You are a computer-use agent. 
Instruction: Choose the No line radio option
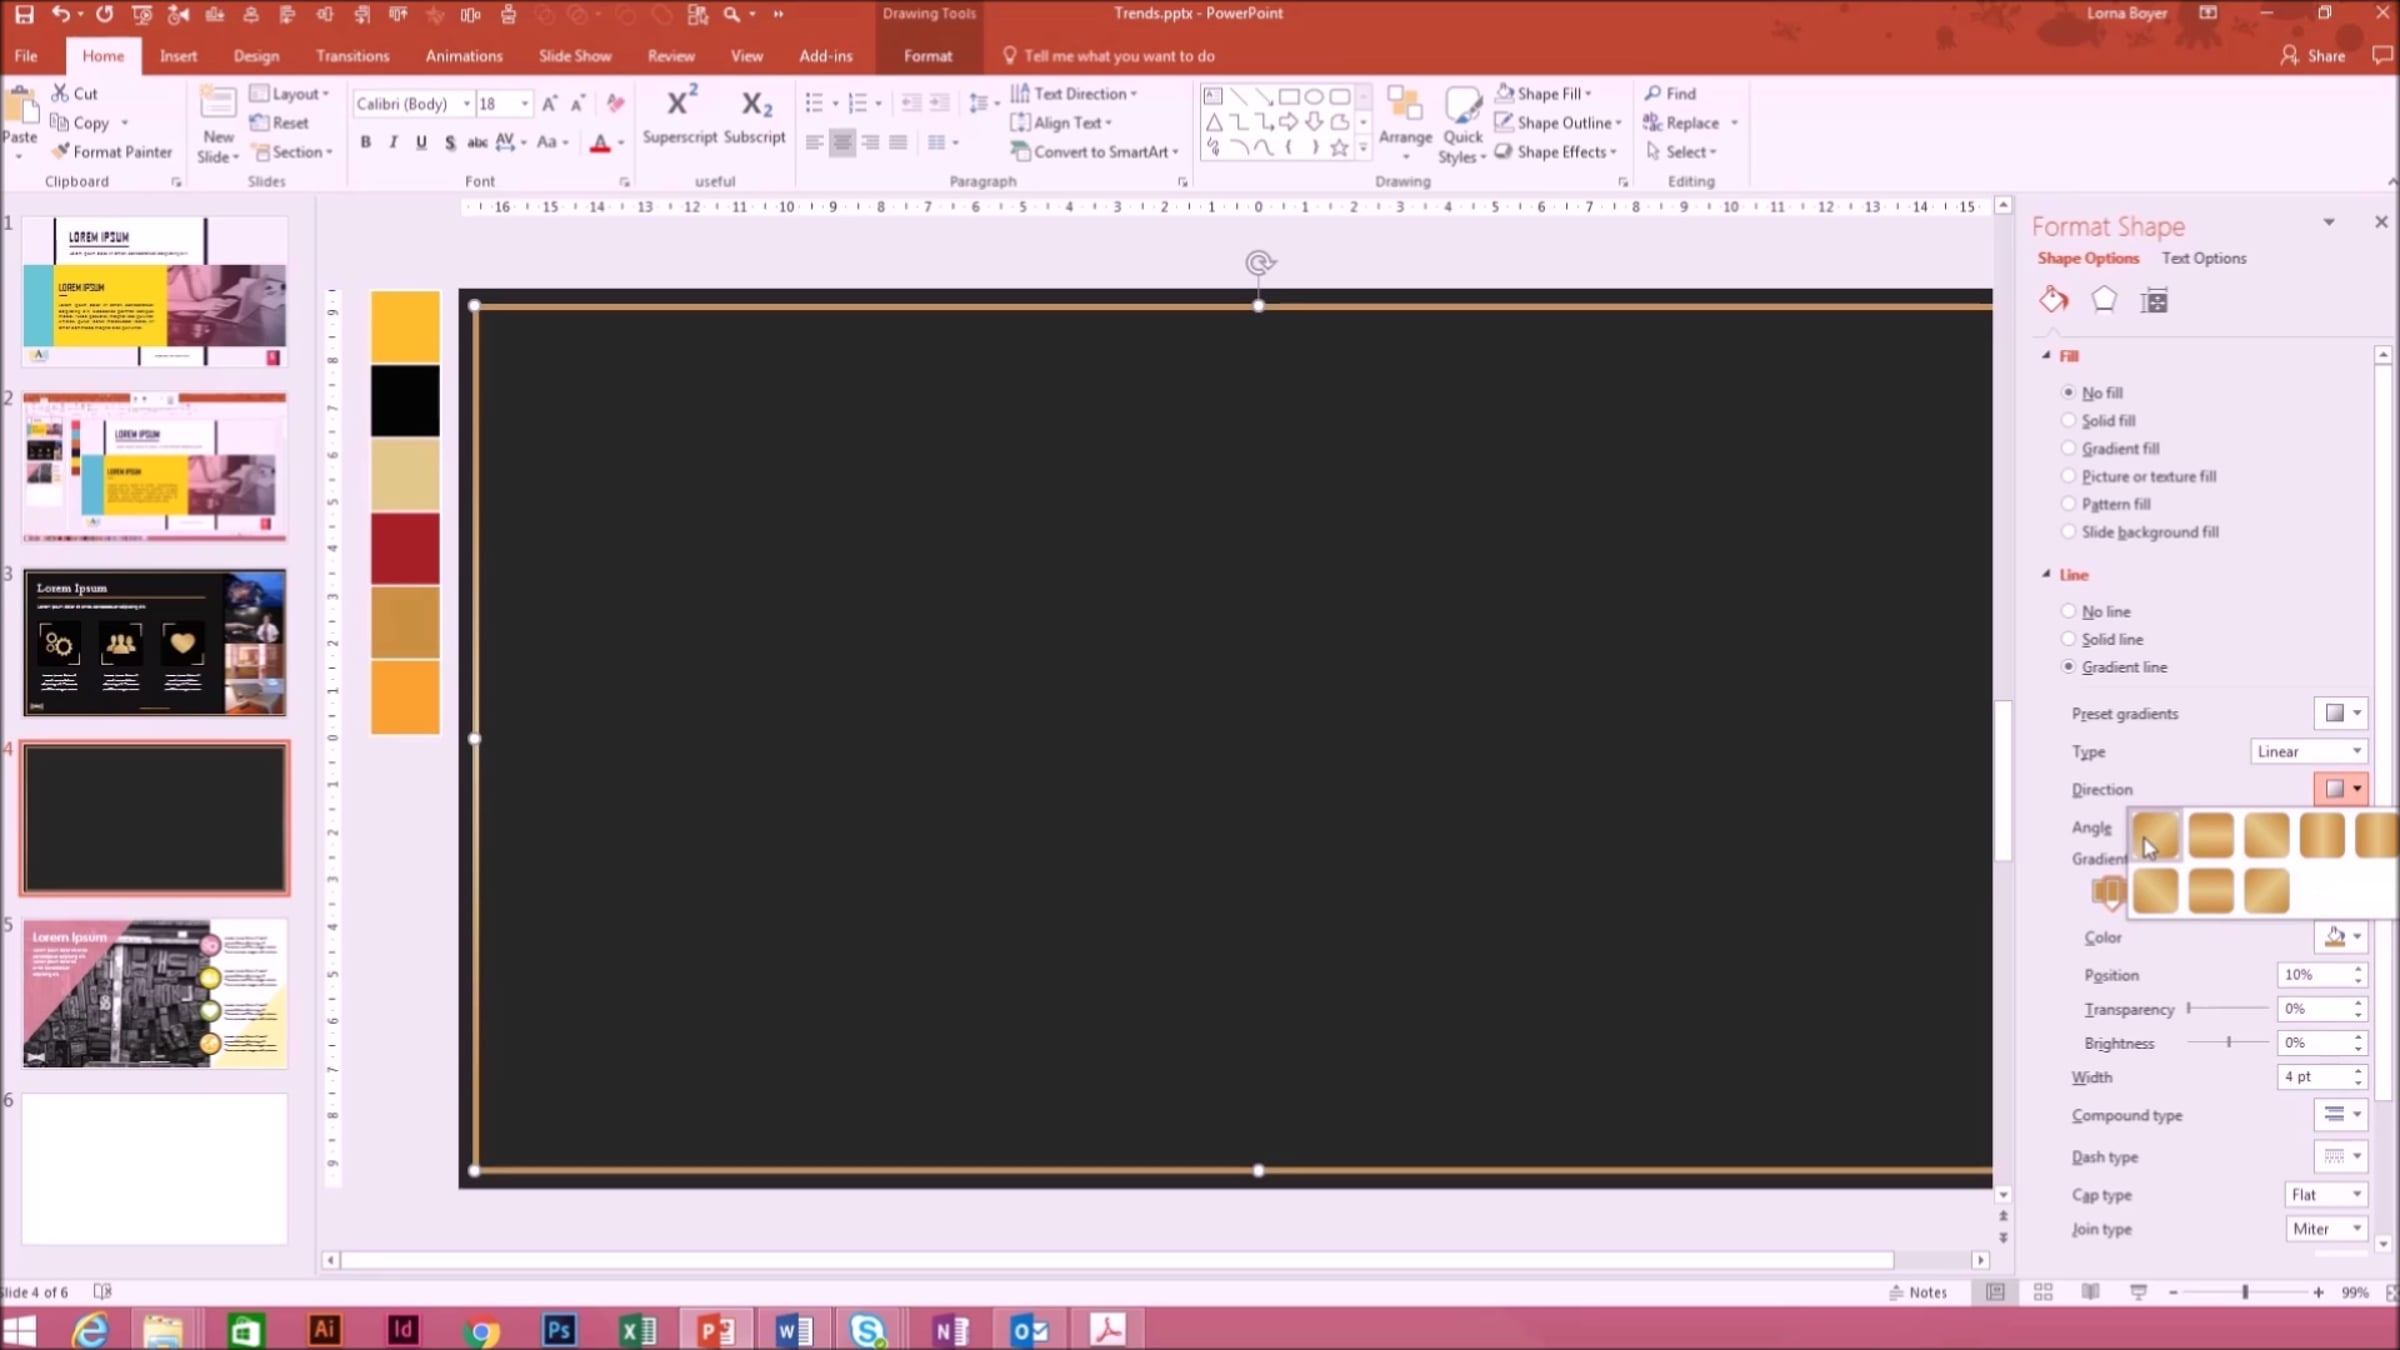tap(2068, 611)
